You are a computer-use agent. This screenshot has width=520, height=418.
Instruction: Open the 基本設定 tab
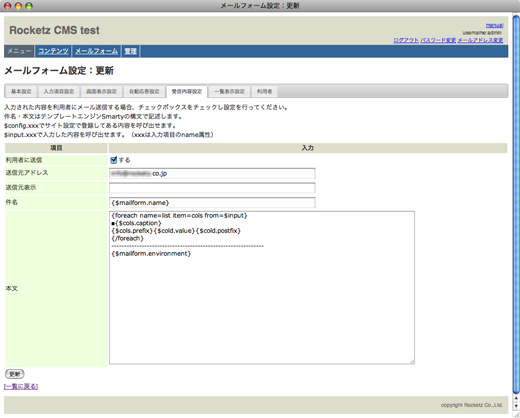click(21, 91)
